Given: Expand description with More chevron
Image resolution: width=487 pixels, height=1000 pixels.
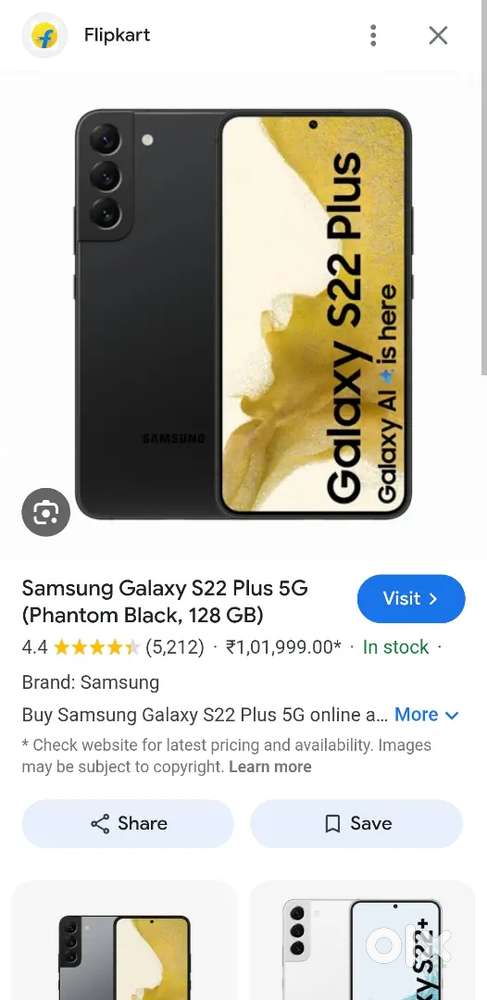Looking at the screenshot, I should tap(426, 714).
